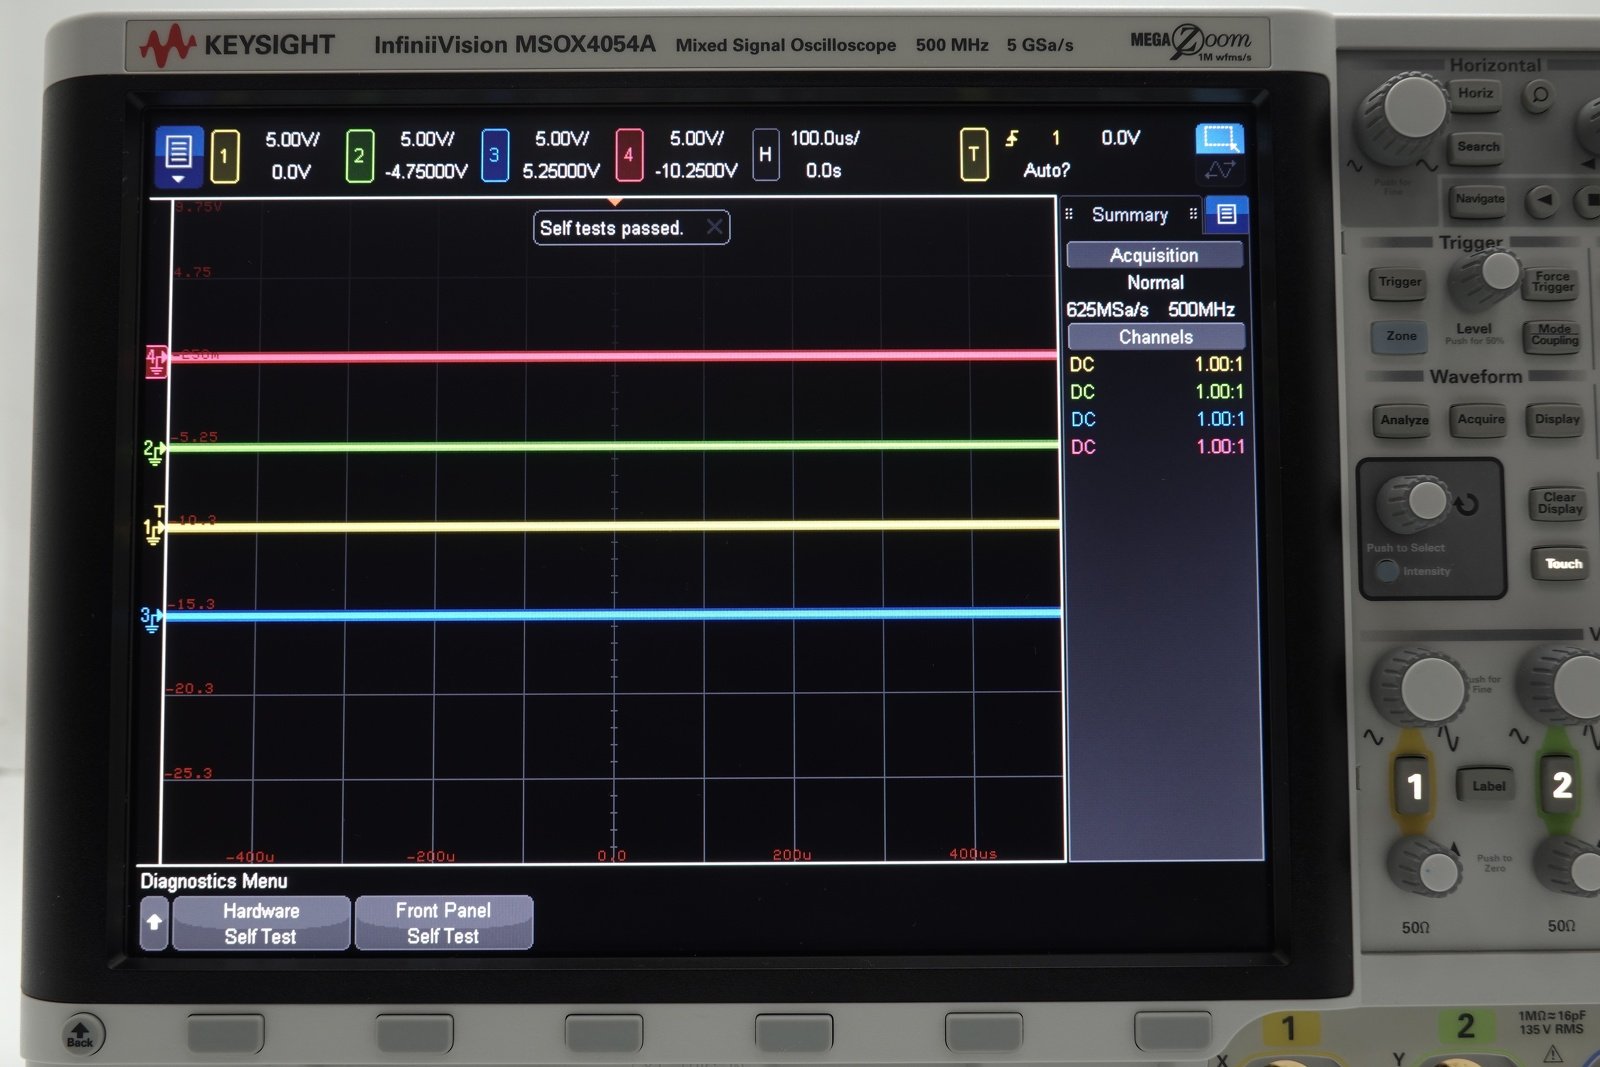Select channel 3 ground marker on graticule

coord(150,620)
